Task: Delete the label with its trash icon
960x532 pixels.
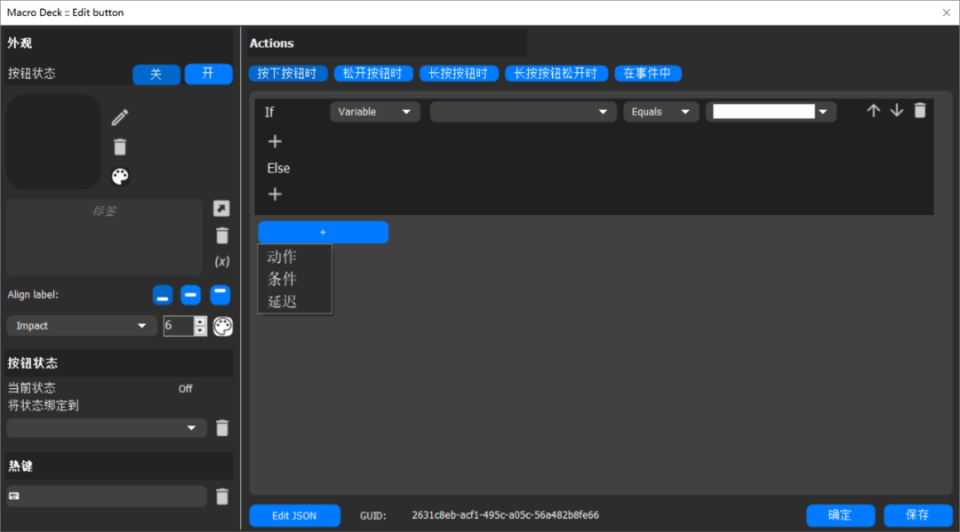Action: click(222, 236)
